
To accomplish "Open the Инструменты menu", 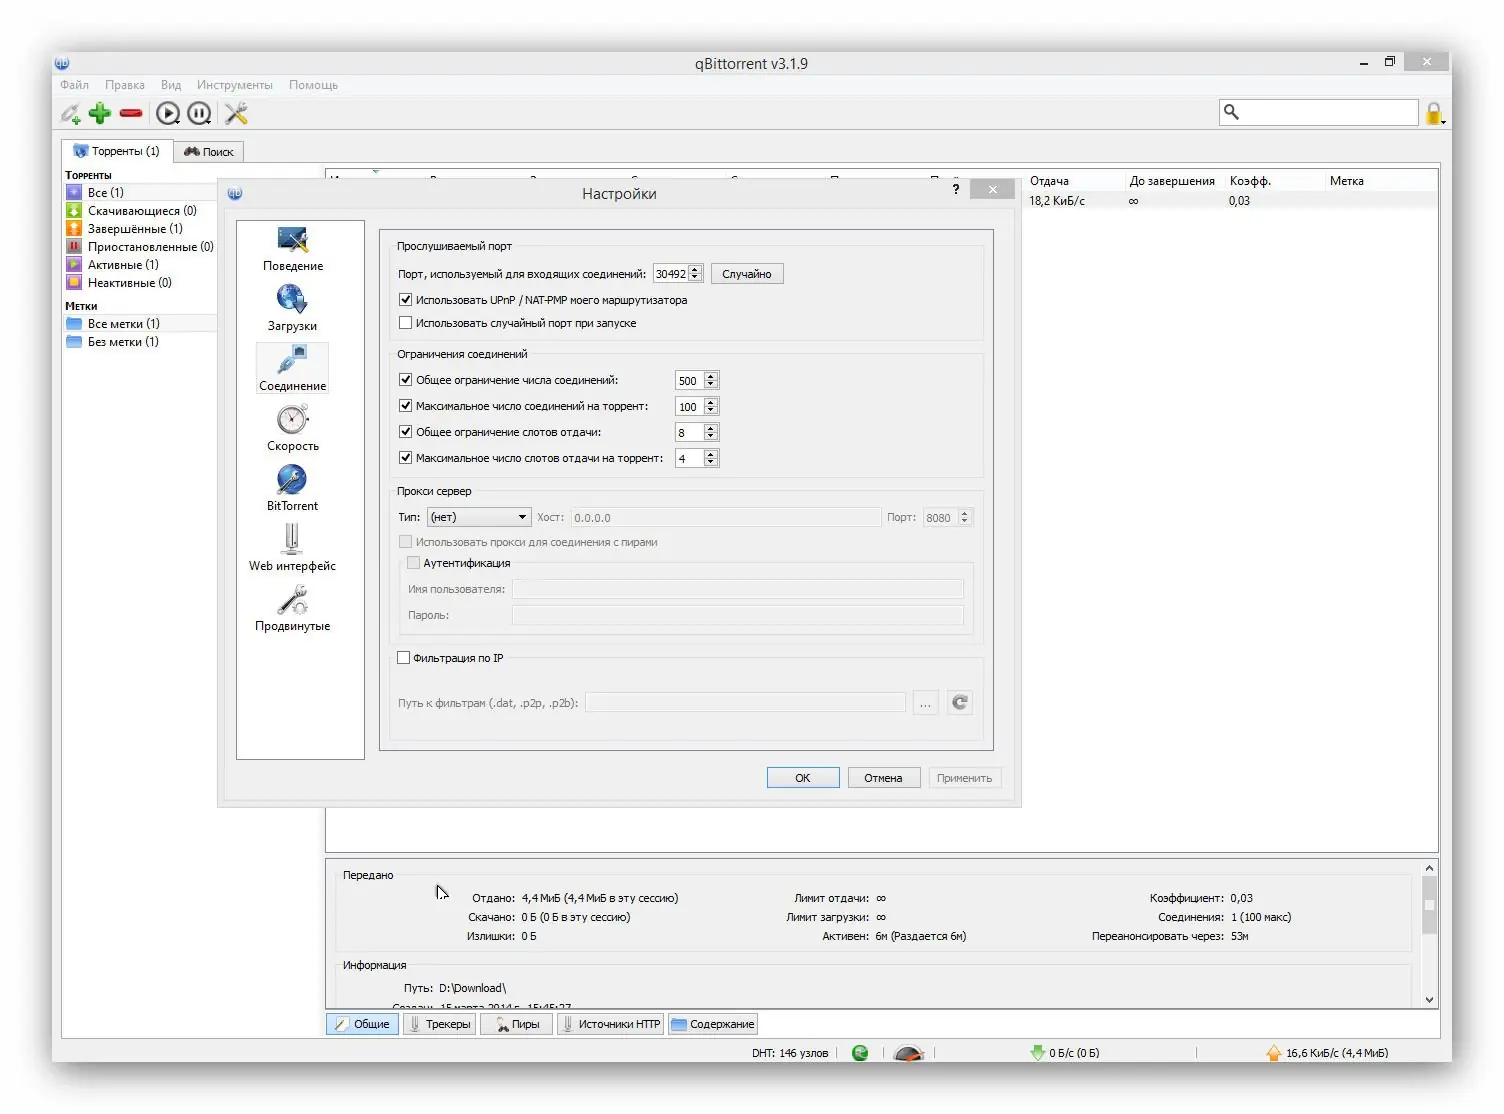I will 235,85.
